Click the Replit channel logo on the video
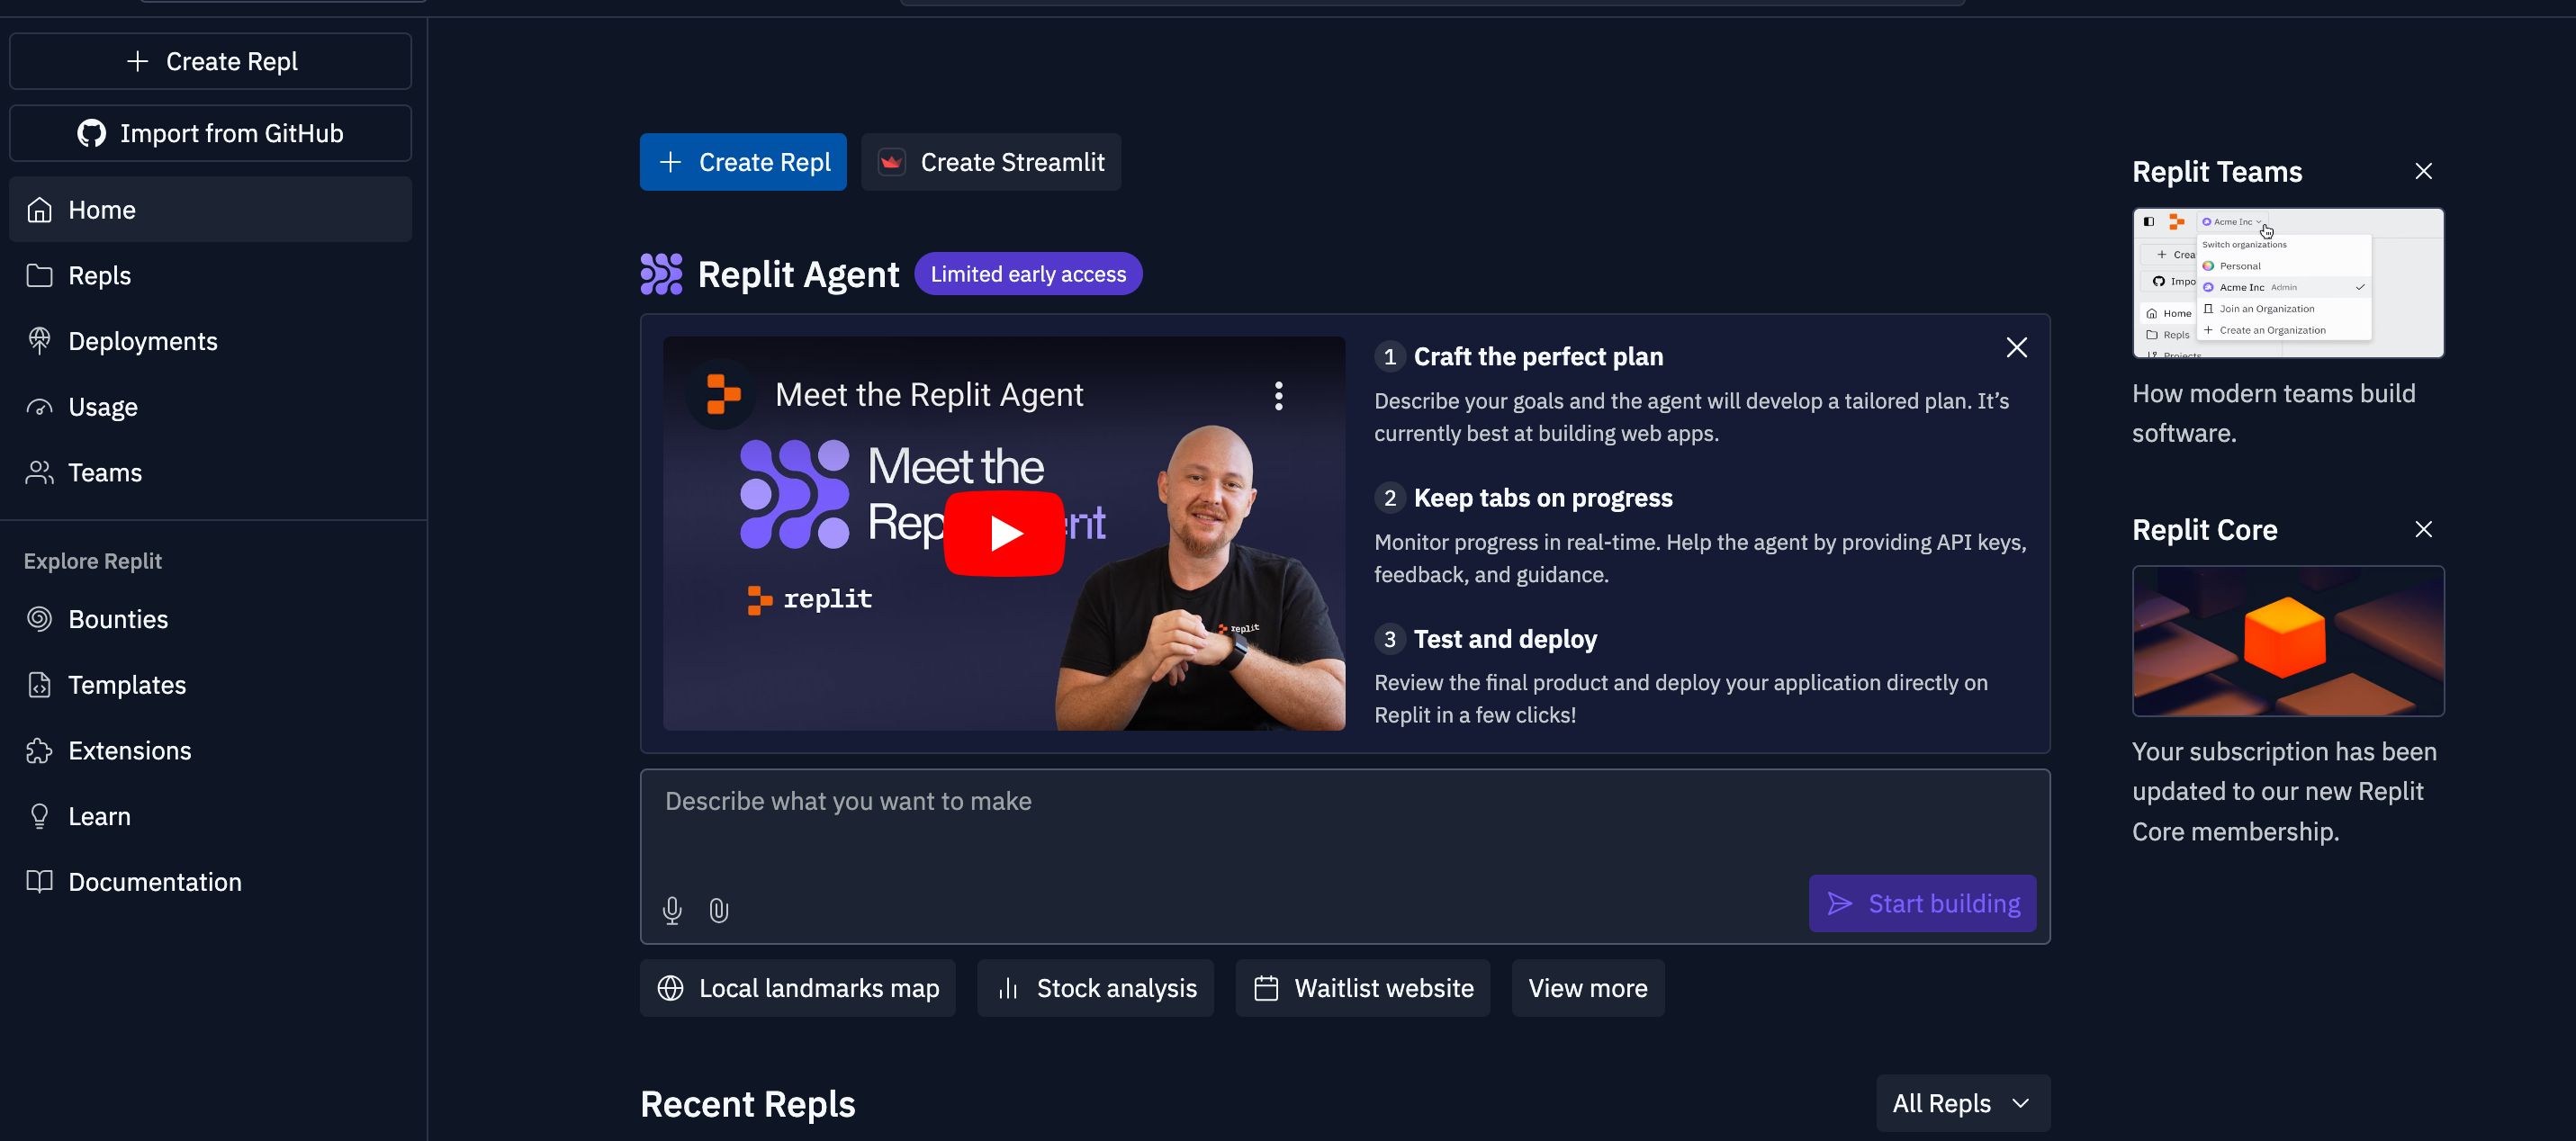Screen dimensions: 2576x1141 (723, 394)
